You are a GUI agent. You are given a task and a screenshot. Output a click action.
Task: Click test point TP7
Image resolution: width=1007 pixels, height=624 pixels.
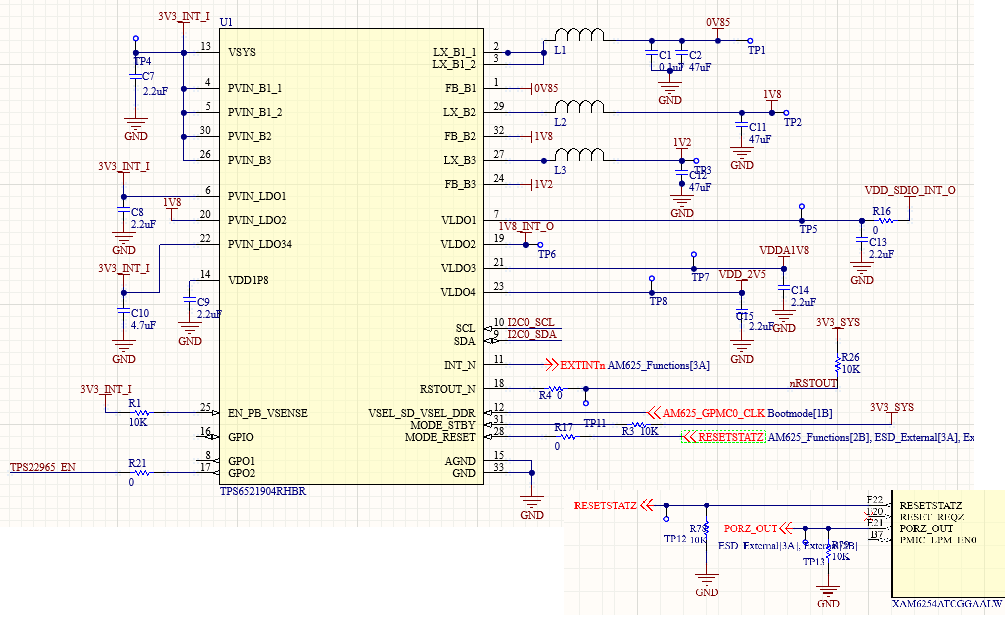tap(694, 255)
